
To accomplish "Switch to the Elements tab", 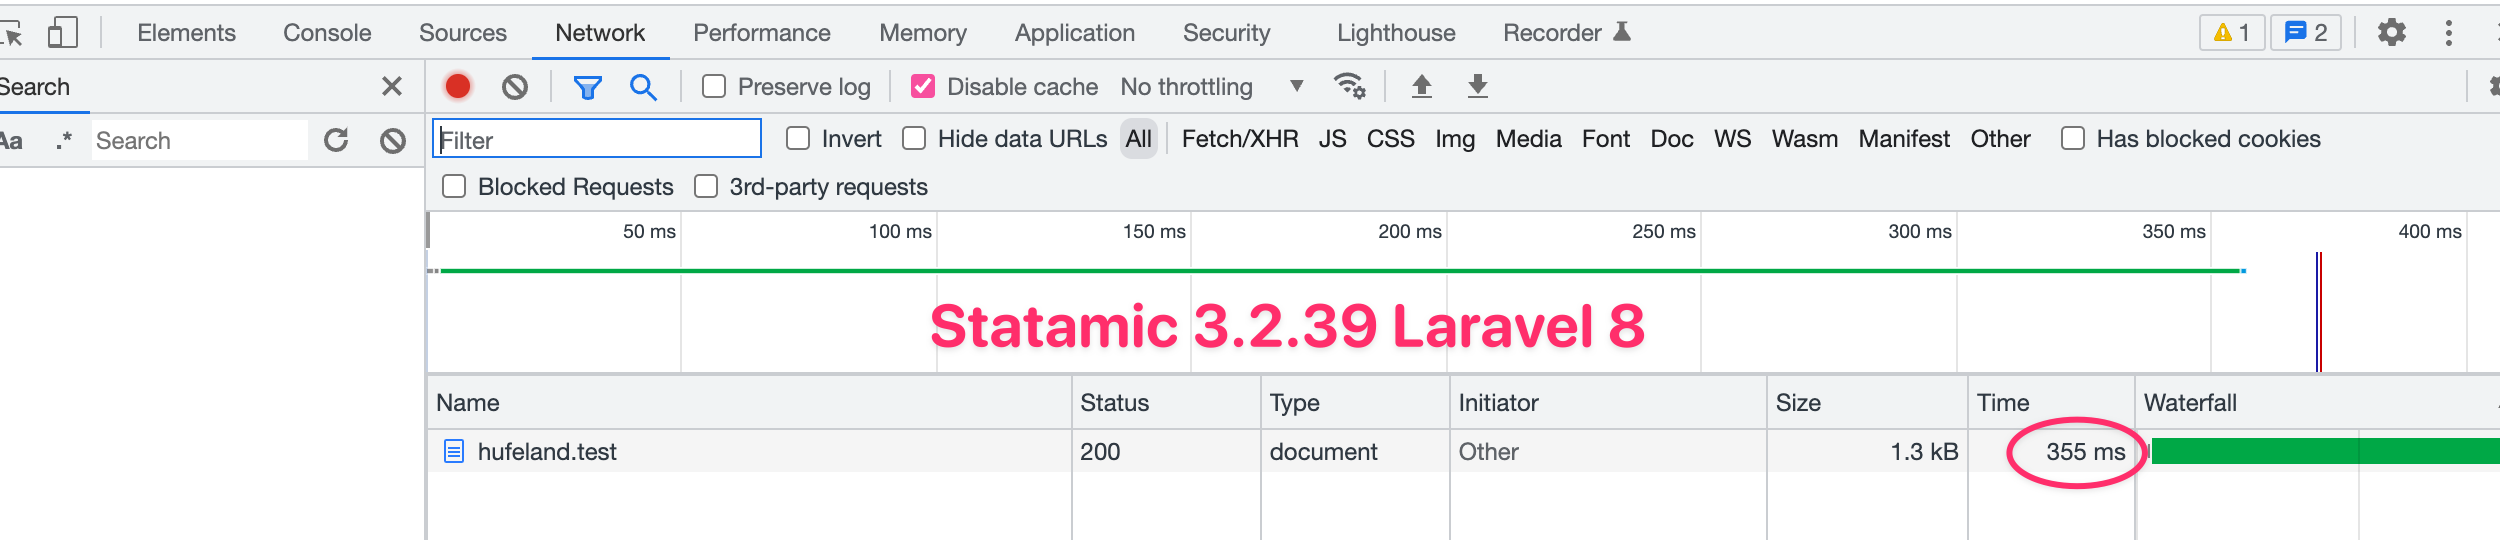I will click(x=186, y=33).
